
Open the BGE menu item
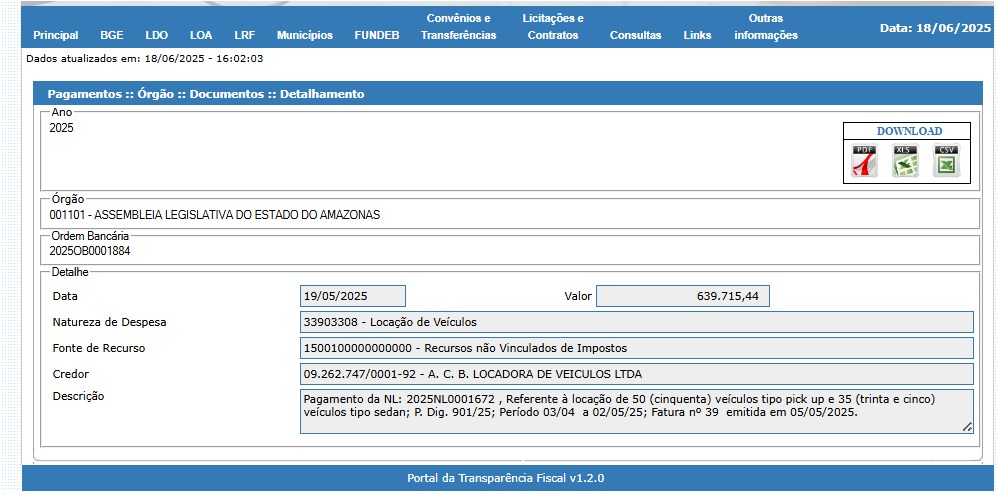(112, 35)
